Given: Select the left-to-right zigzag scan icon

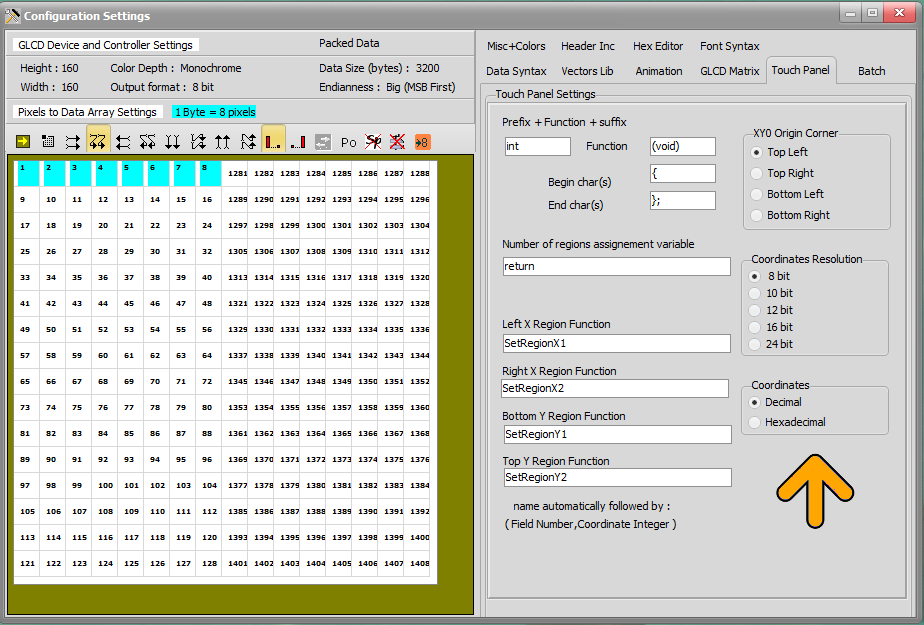Looking at the screenshot, I should coord(98,141).
